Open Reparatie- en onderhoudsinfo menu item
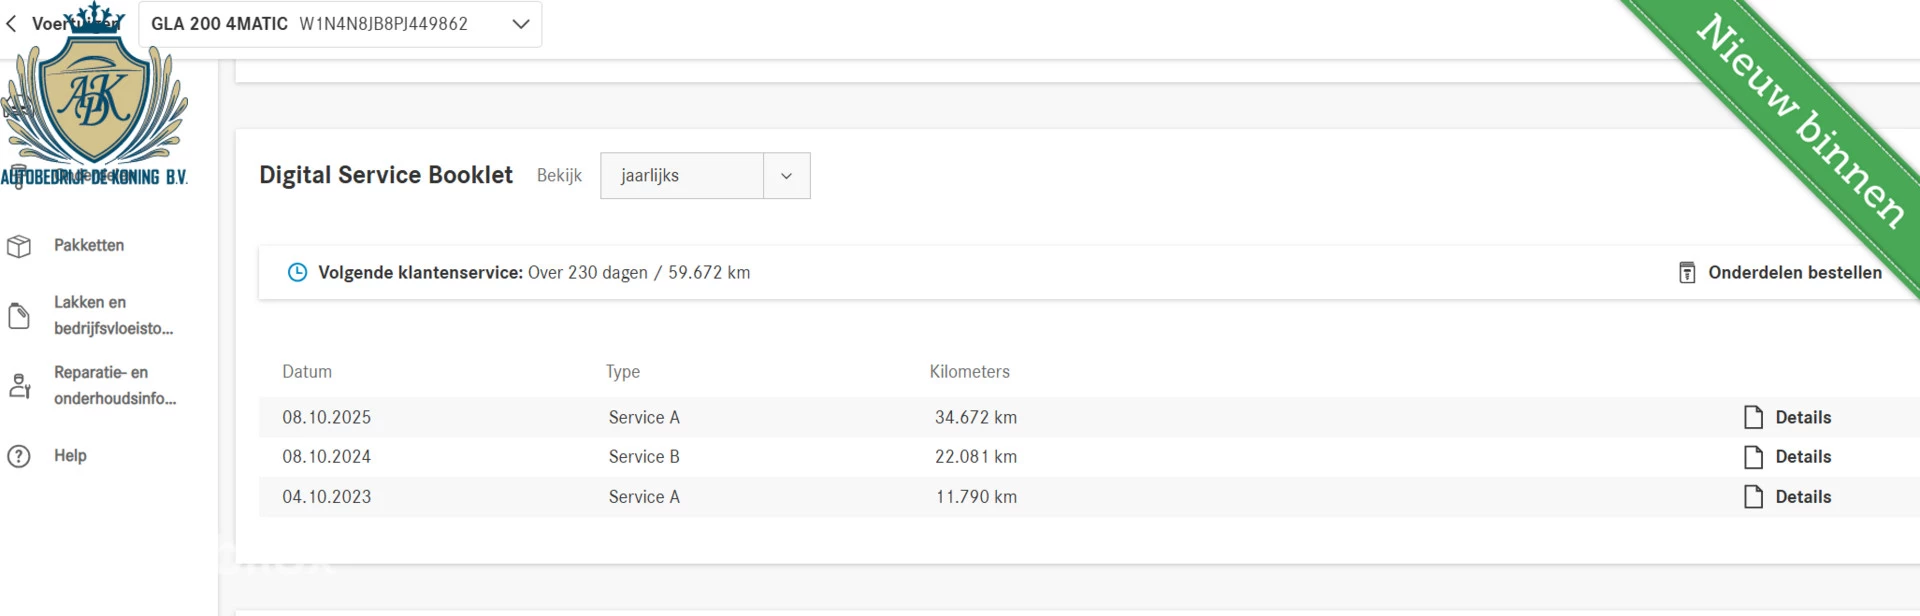This screenshot has height=616, width=1920. [x=114, y=386]
